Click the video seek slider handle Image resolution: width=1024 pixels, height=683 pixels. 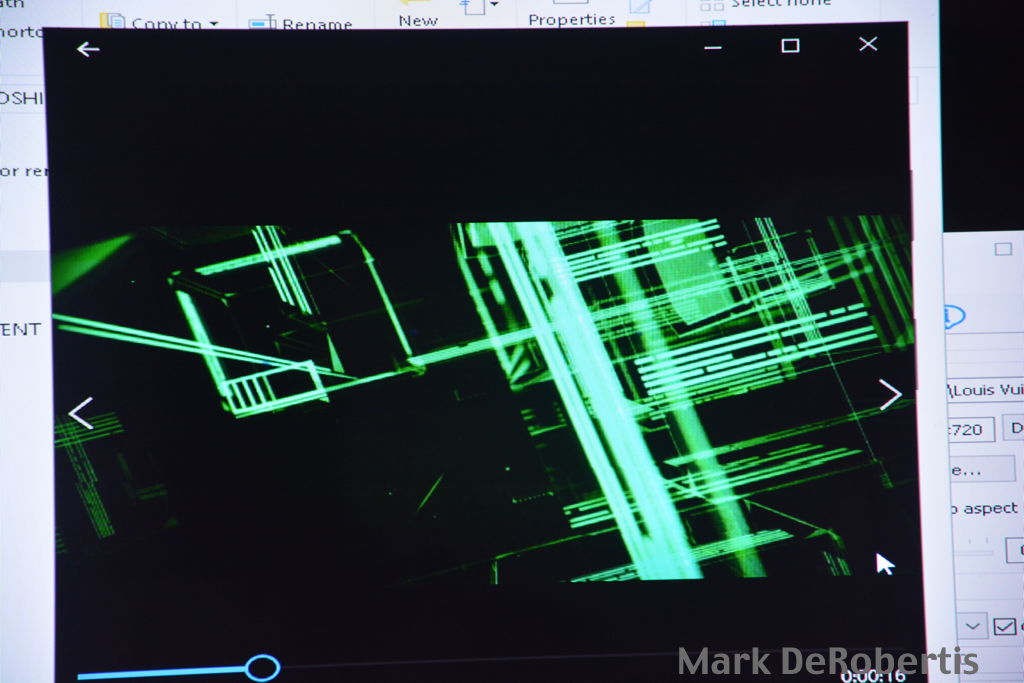click(262, 668)
